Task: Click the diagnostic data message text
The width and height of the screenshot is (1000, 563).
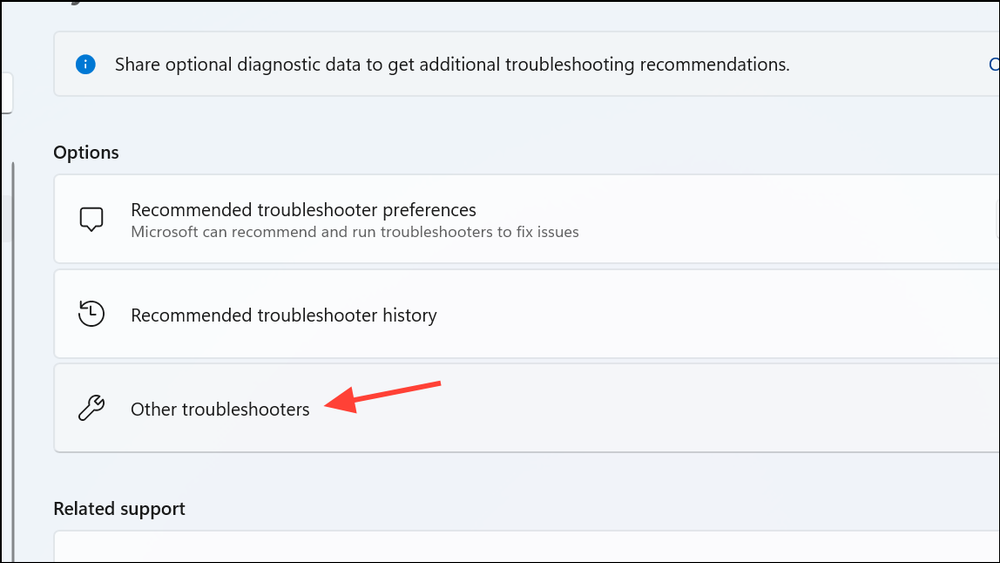Action: tap(452, 64)
